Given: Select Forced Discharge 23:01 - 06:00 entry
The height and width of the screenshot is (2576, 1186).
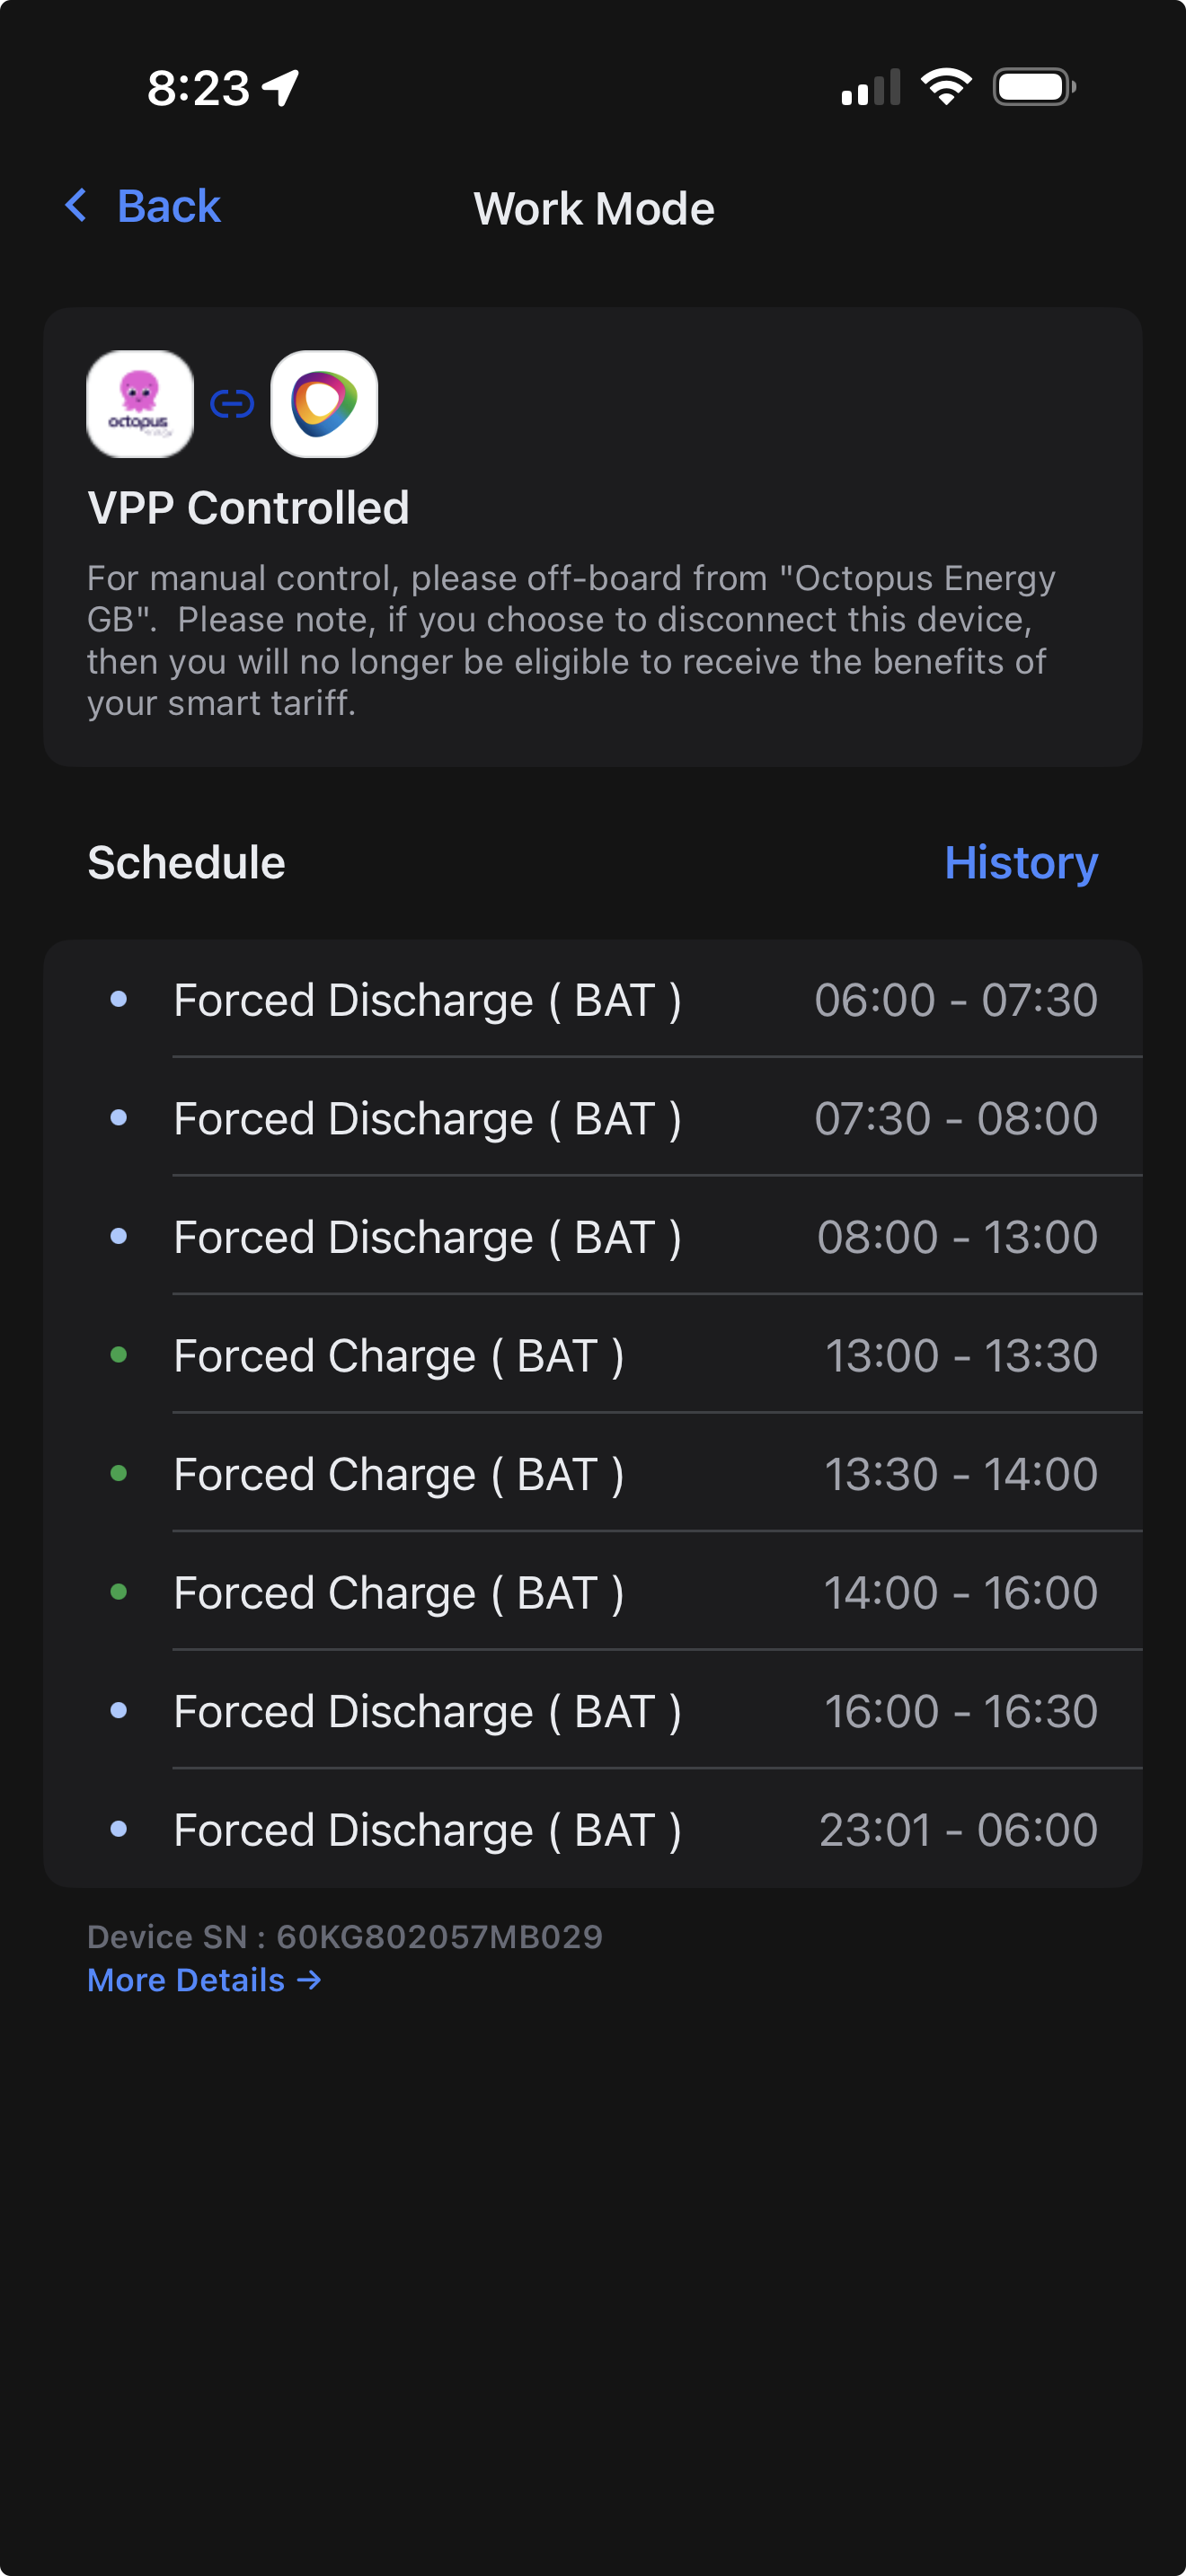Looking at the screenshot, I should point(592,1830).
